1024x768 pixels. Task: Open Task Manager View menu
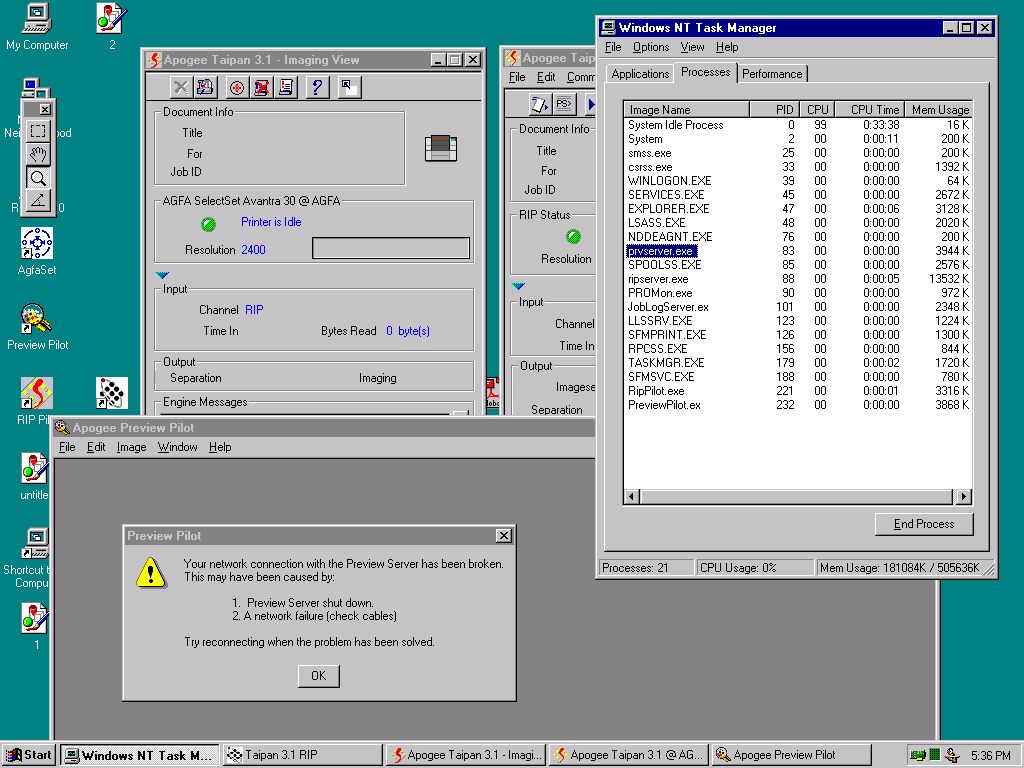pos(692,47)
